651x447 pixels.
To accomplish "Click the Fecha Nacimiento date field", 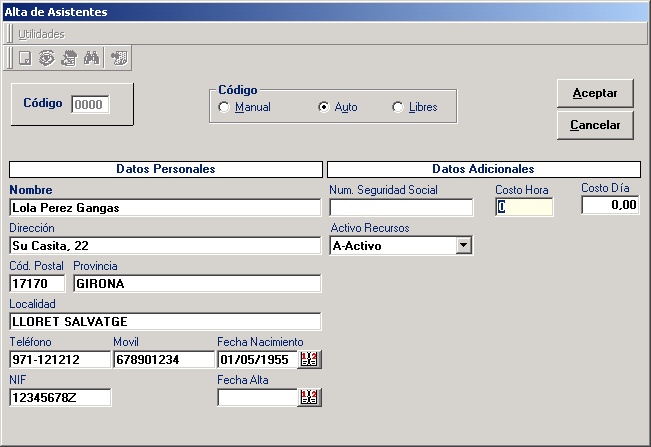I will click(257, 359).
